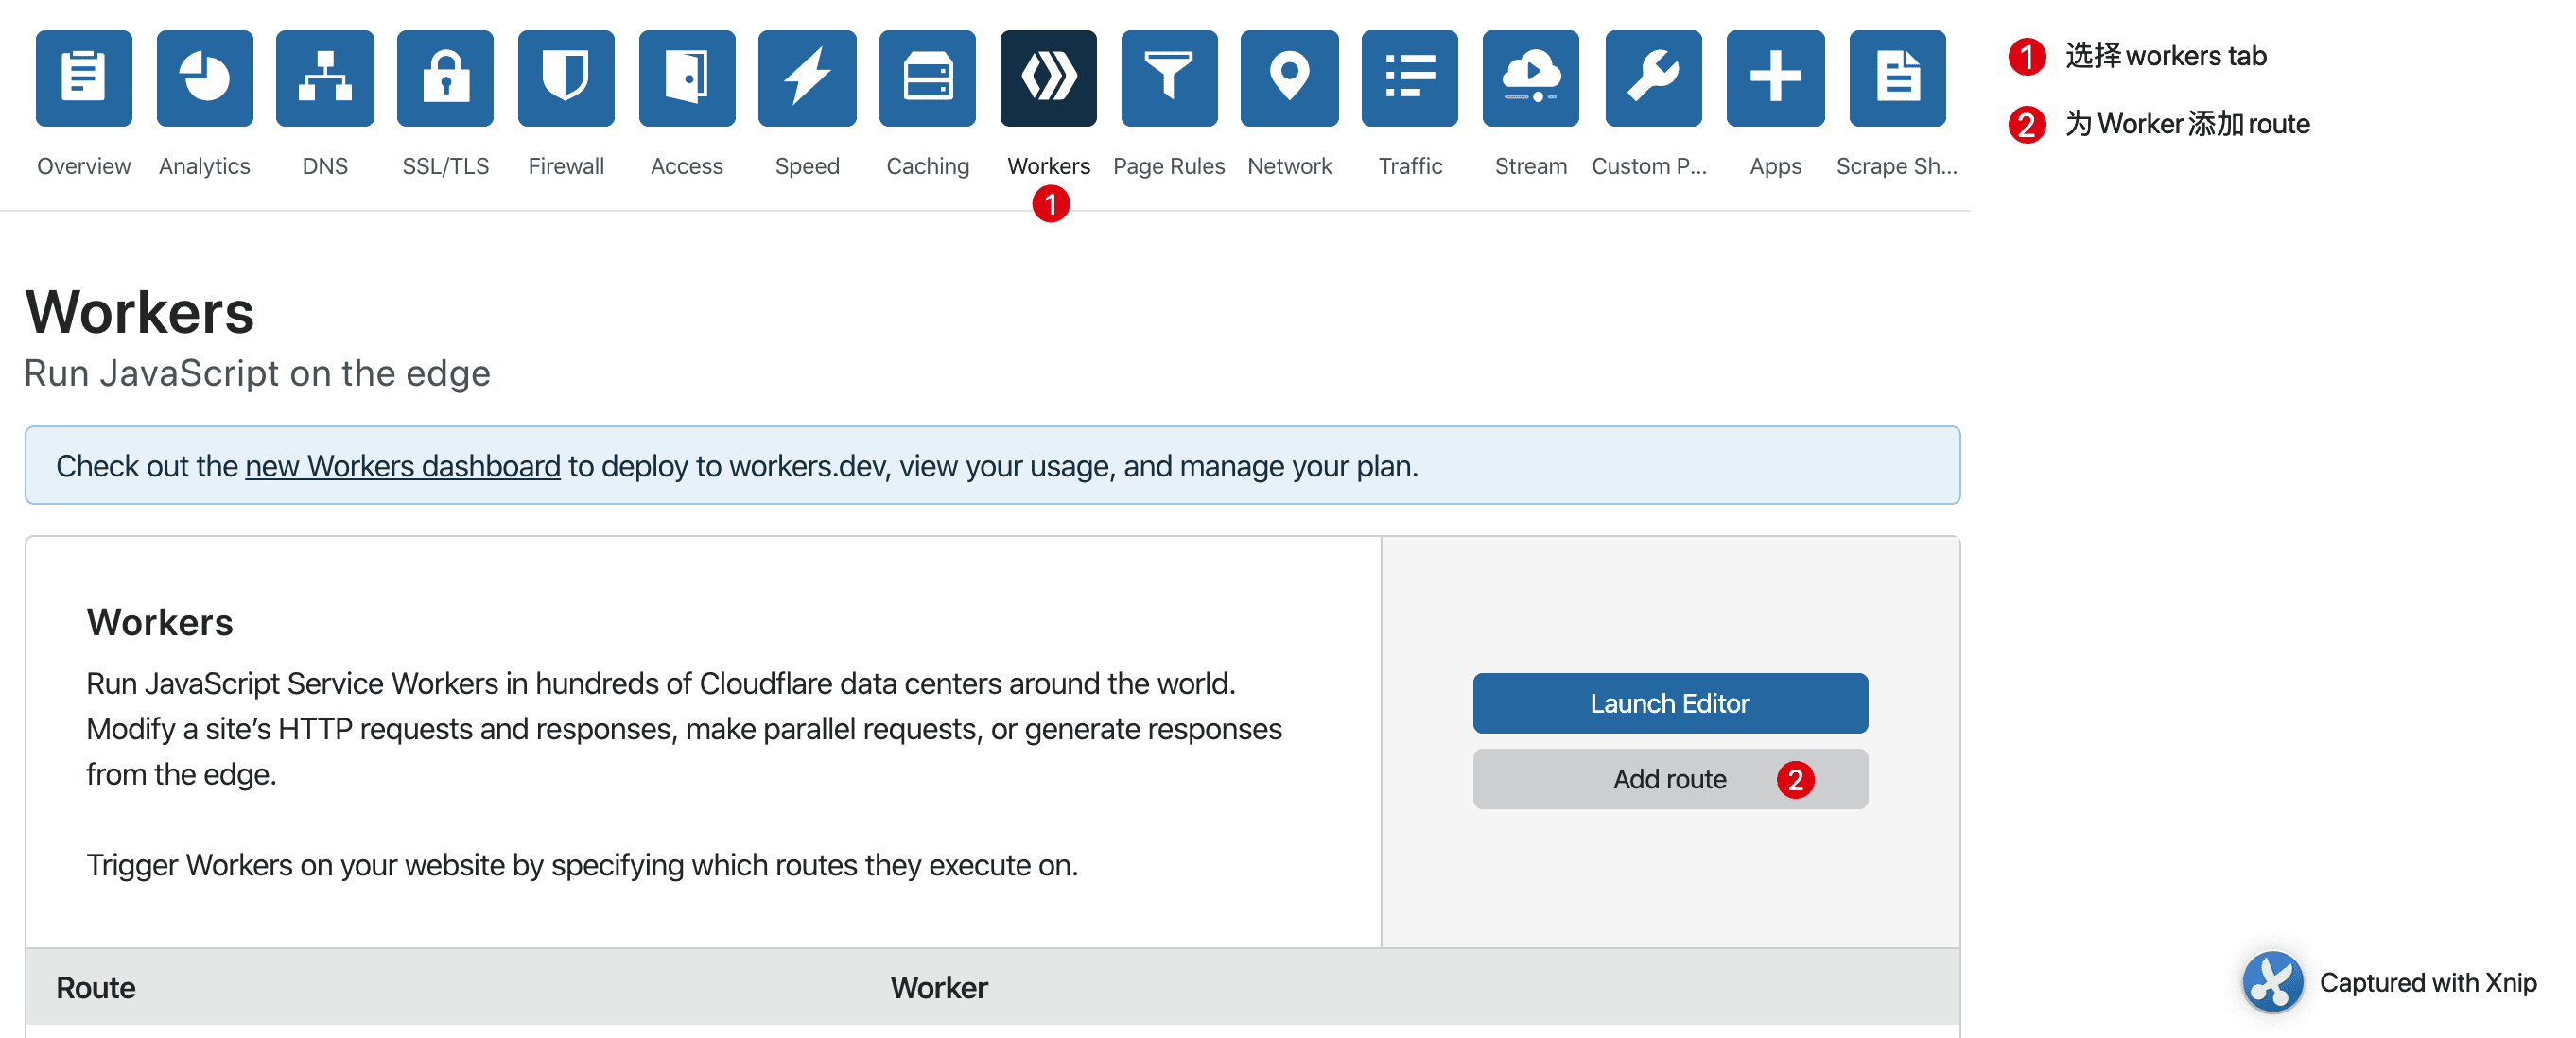2576x1038 pixels.
Task: Select the SSL/TLS padlock icon
Action: pos(445,78)
